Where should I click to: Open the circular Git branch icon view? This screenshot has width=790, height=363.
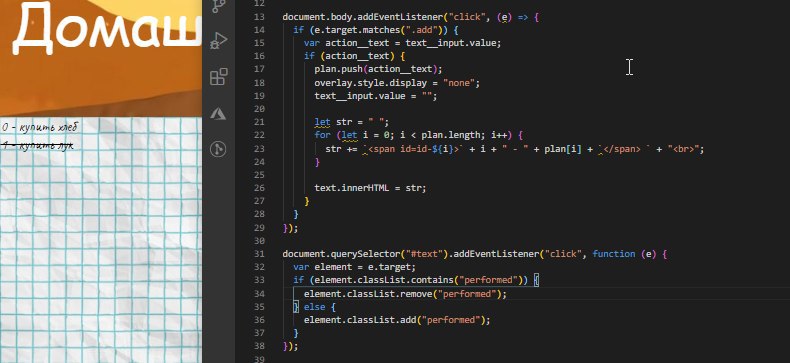coord(218,149)
